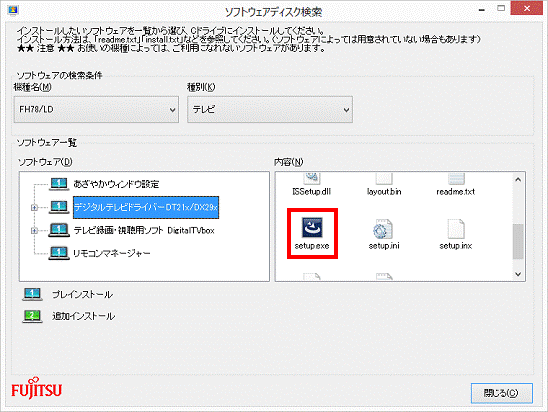The image size is (548, 412).
Task: Expand the デジタルテレビドライバー tree node
Action: coord(34,208)
